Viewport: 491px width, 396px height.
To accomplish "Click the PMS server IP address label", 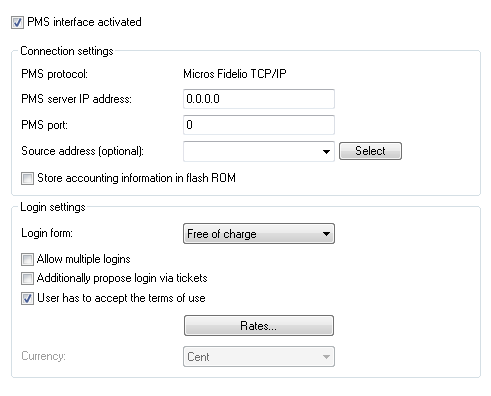I will point(76,99).
